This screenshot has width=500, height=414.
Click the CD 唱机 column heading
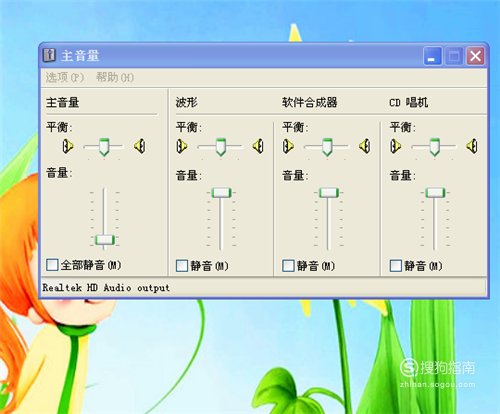click(409, 102)
